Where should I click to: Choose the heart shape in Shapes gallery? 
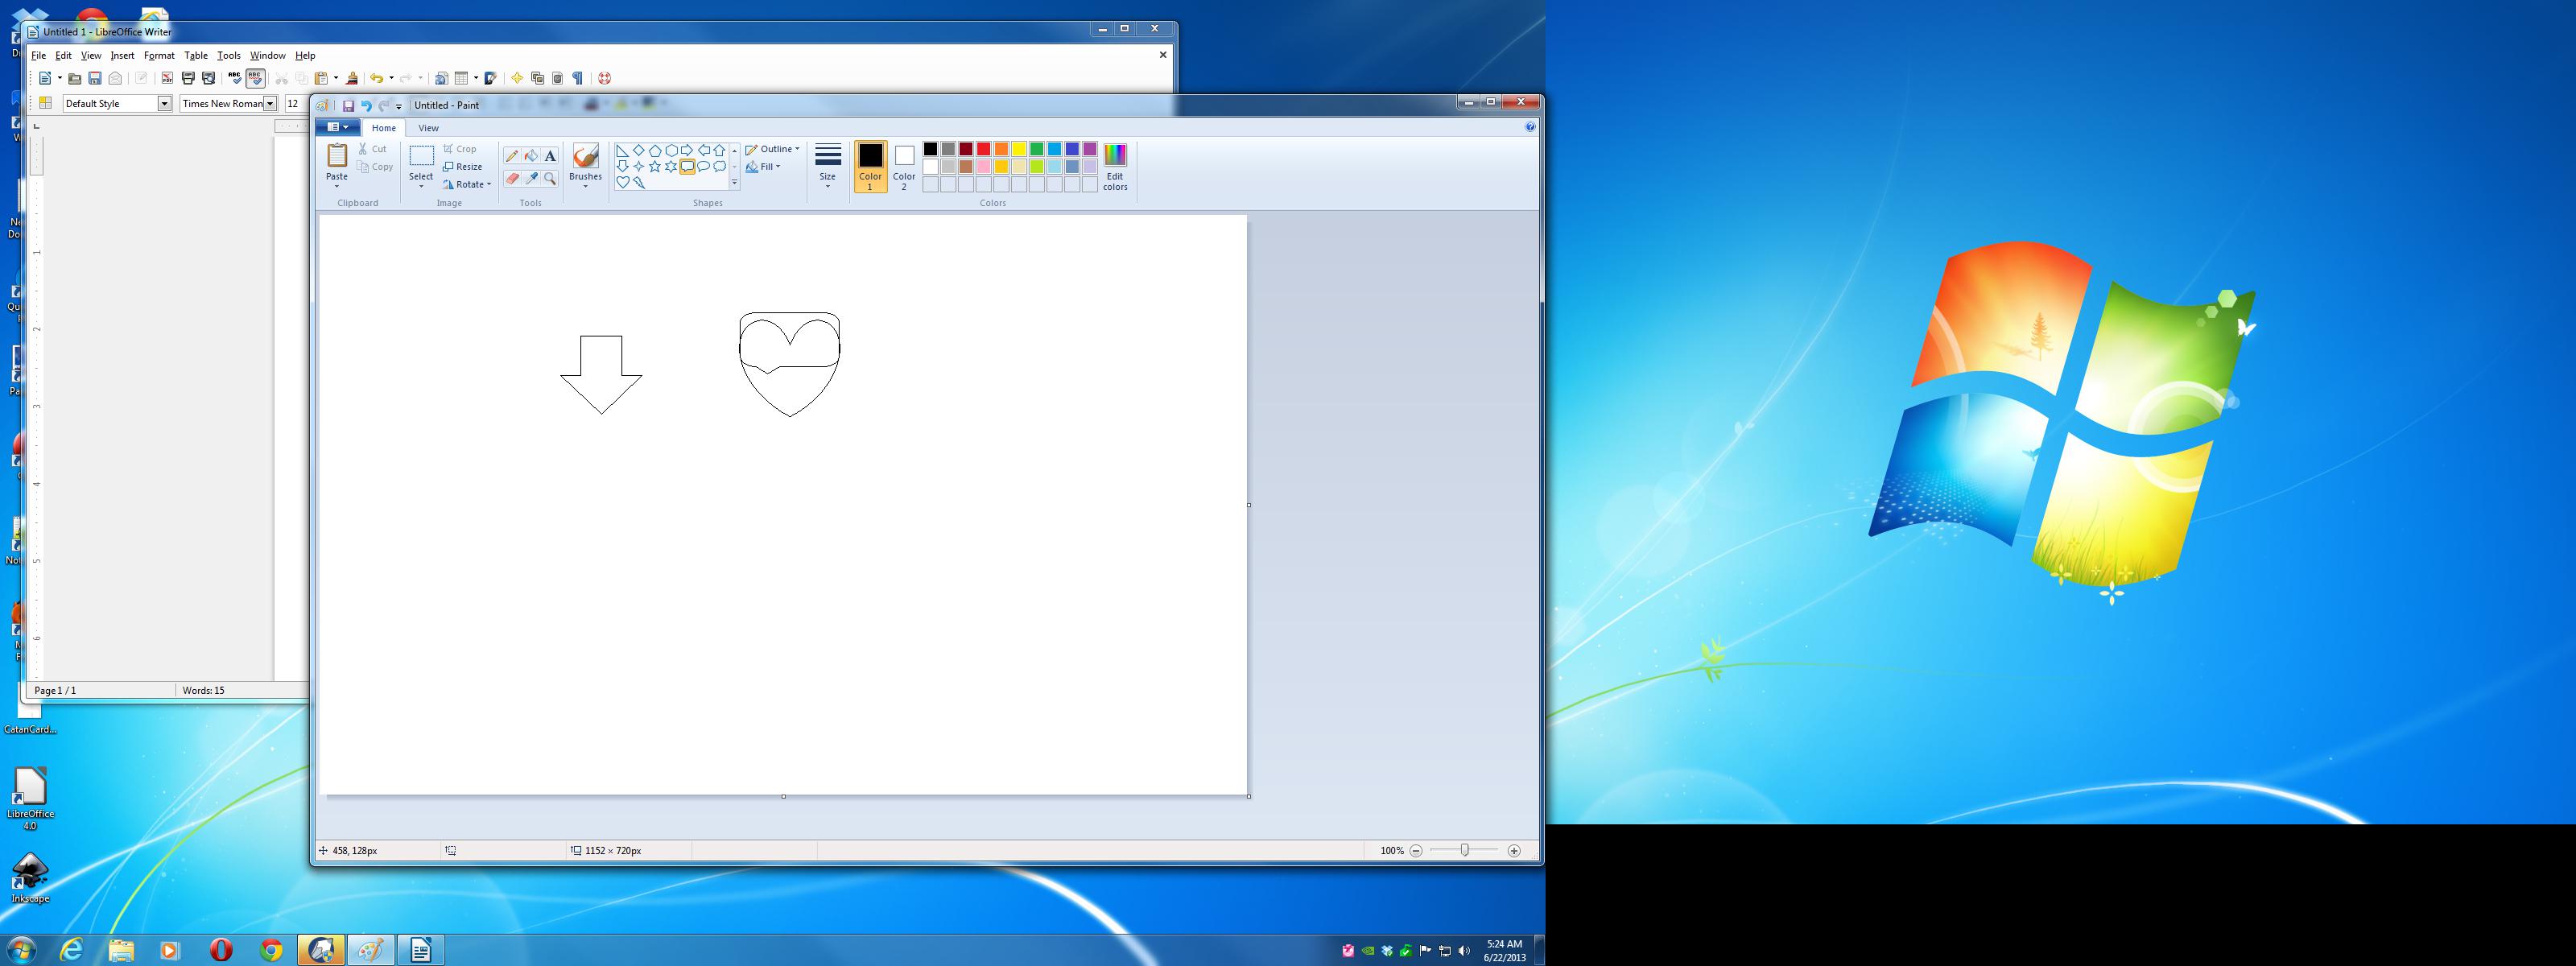(623, 183)
